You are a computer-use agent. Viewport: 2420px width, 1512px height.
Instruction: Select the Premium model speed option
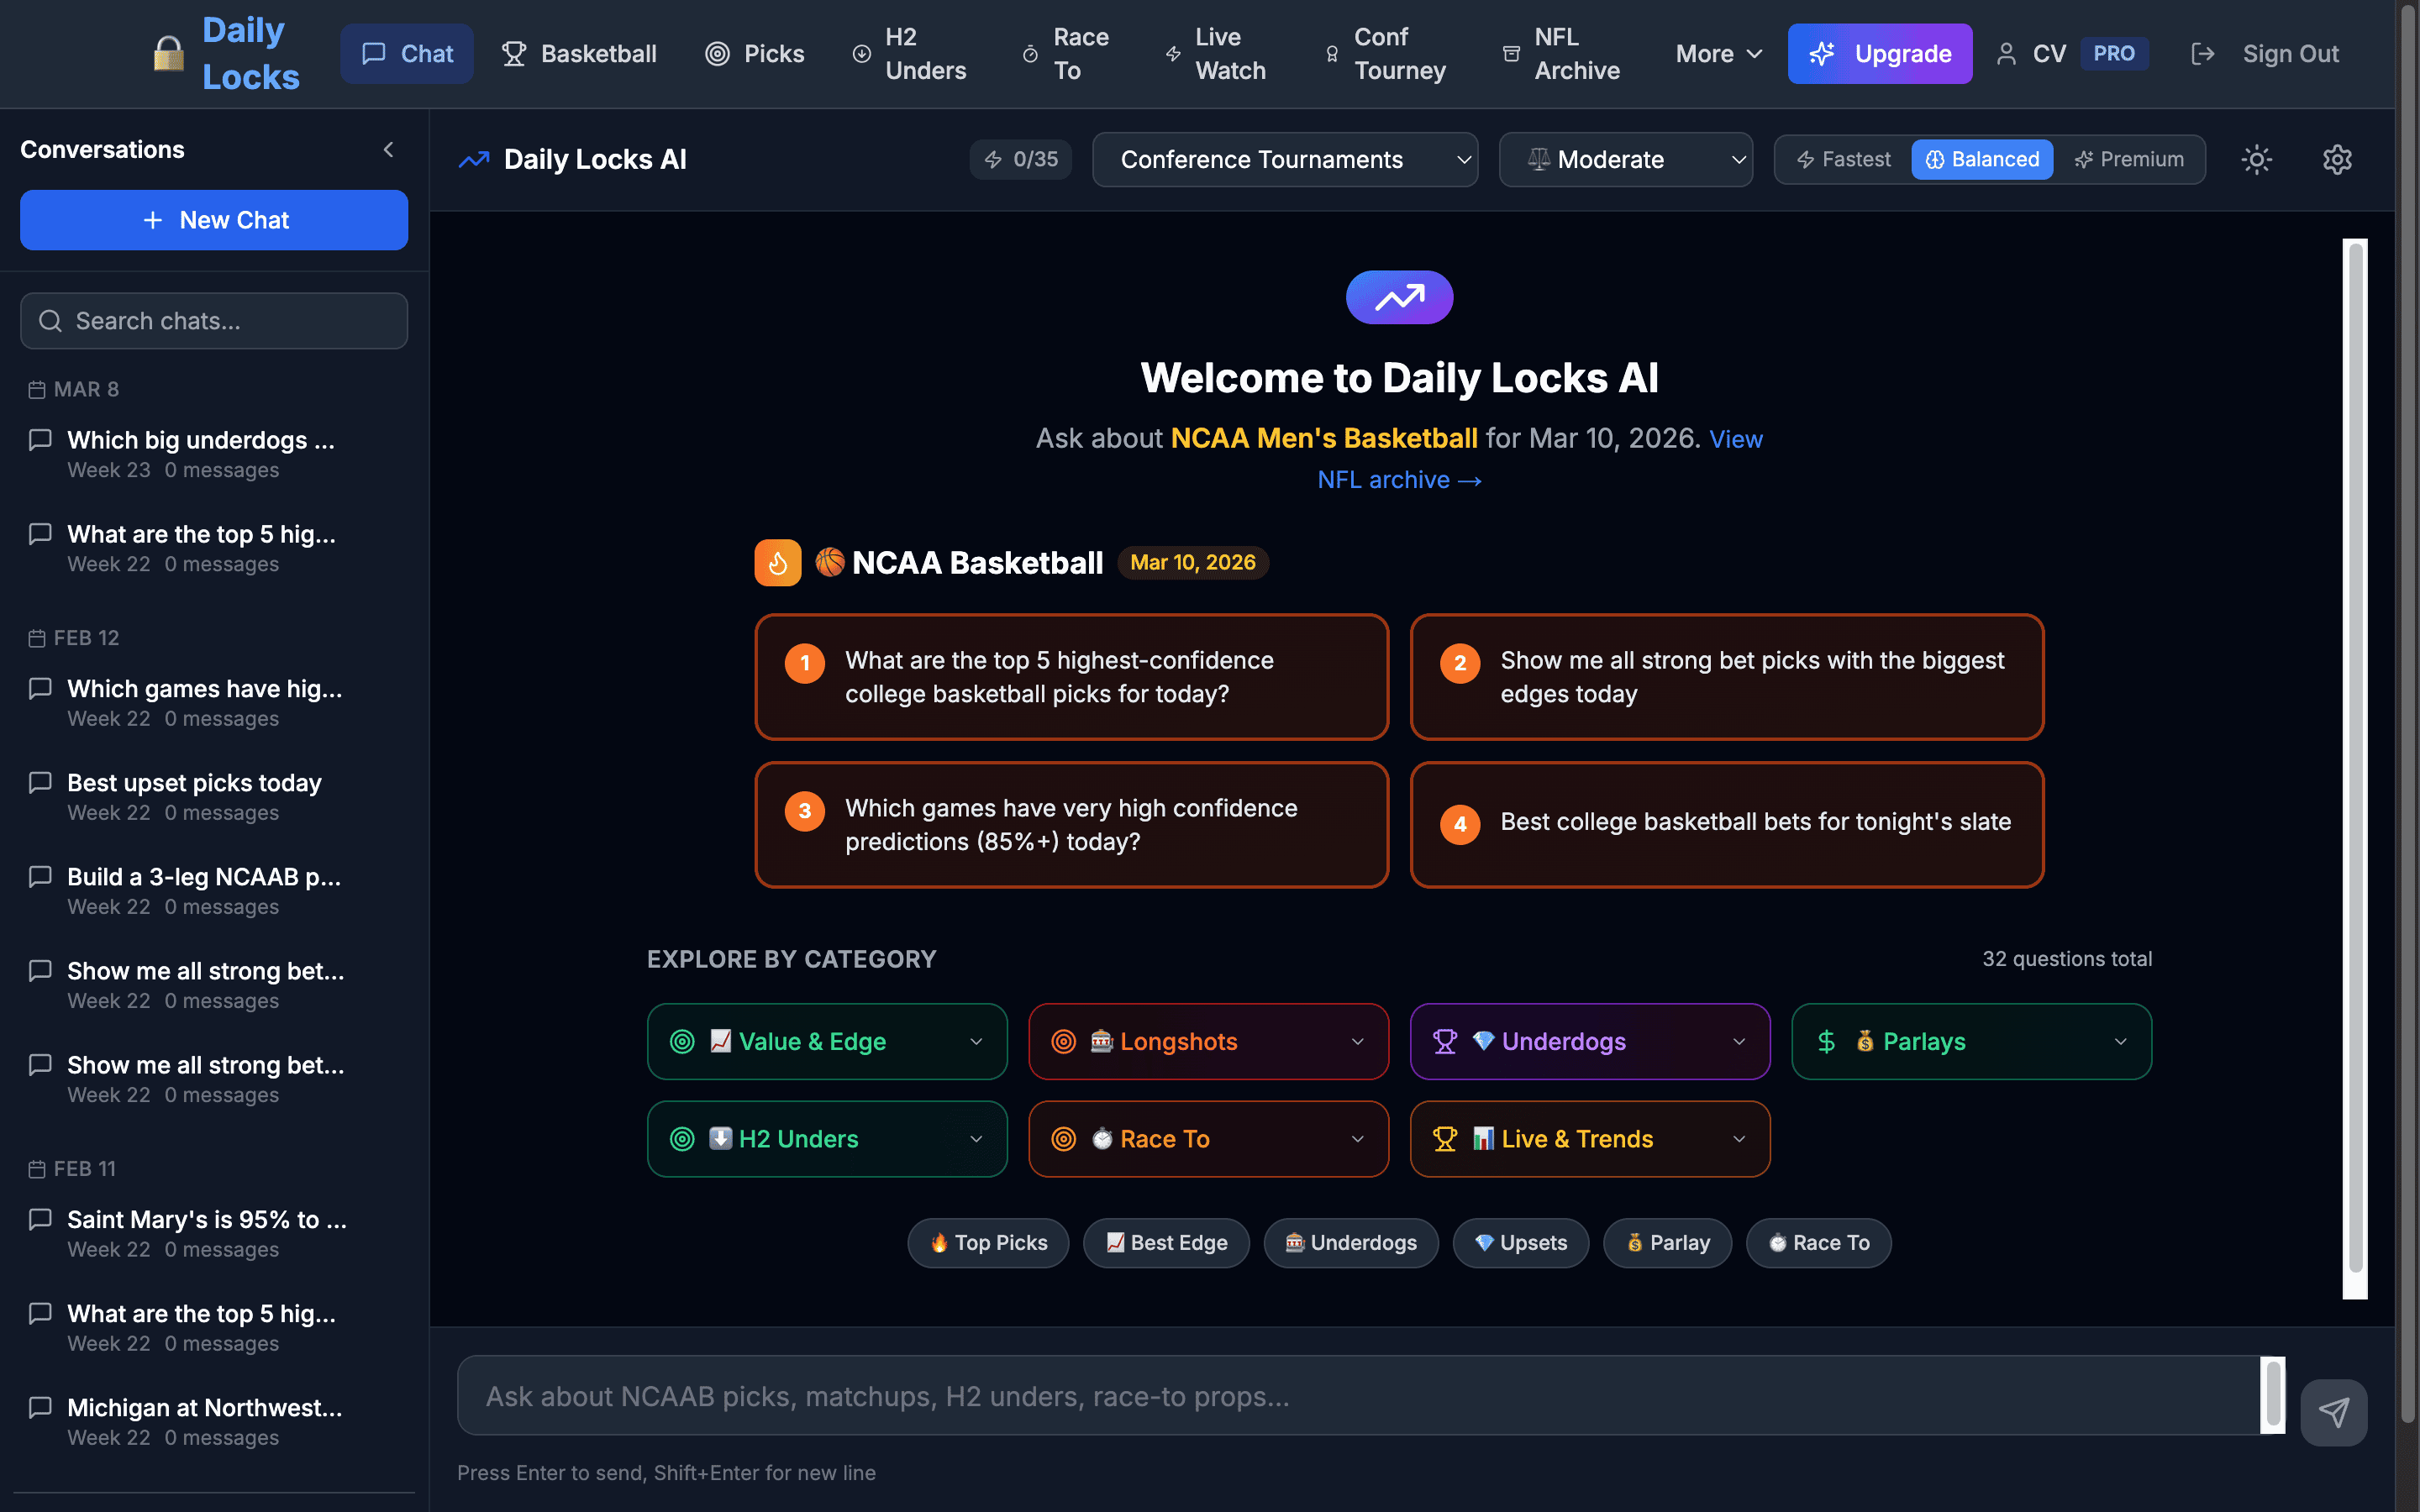(2129, 159)
